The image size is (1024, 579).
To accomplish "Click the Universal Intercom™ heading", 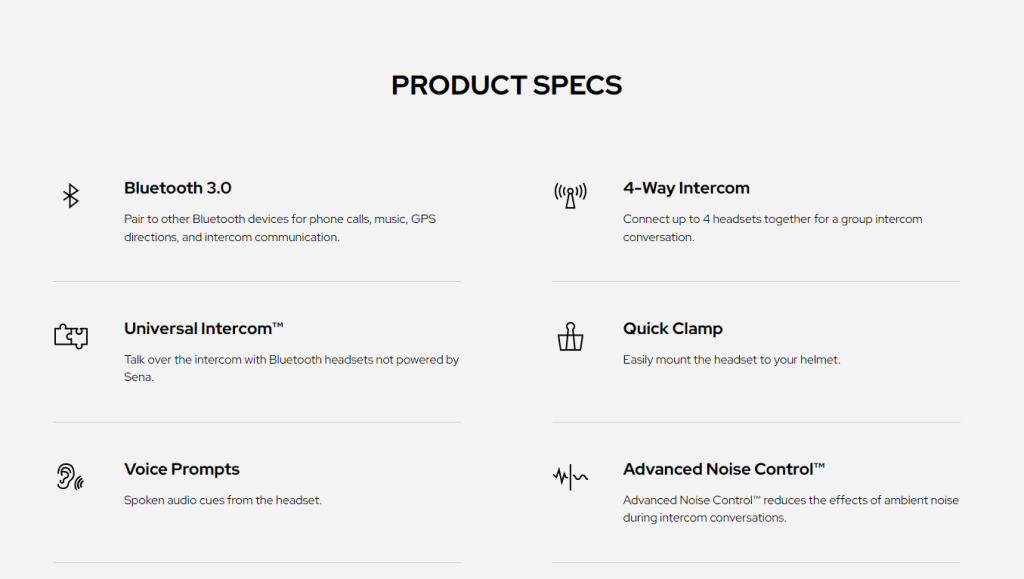I will [204, 329].
